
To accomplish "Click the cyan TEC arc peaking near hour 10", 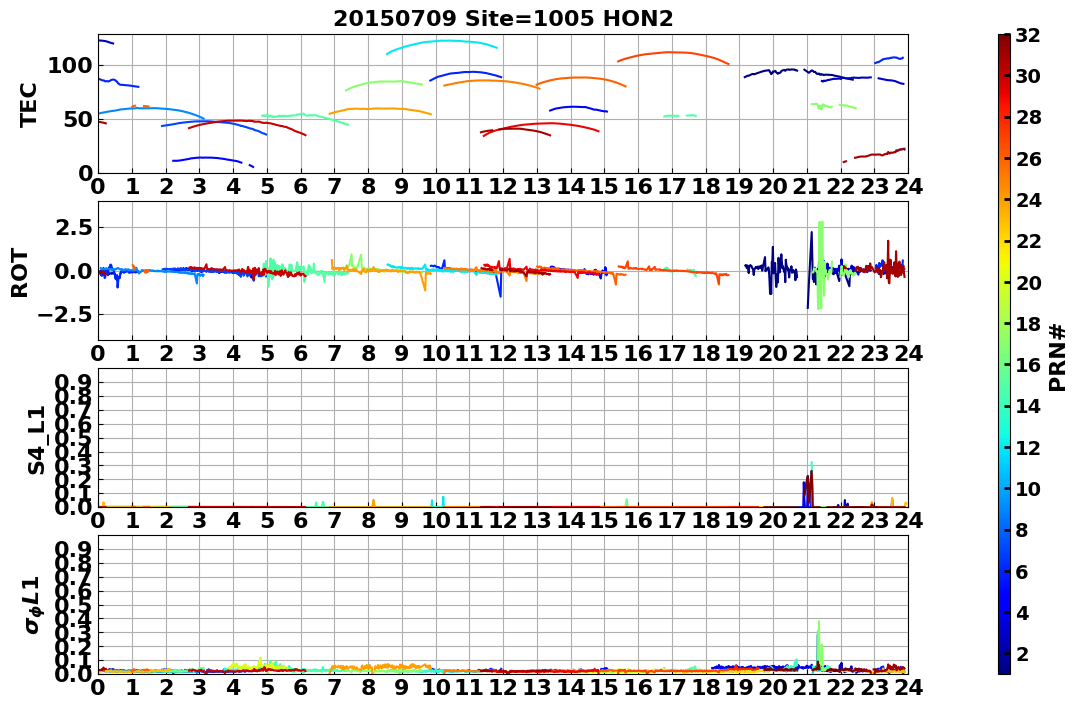I will (x=442, y=42).
